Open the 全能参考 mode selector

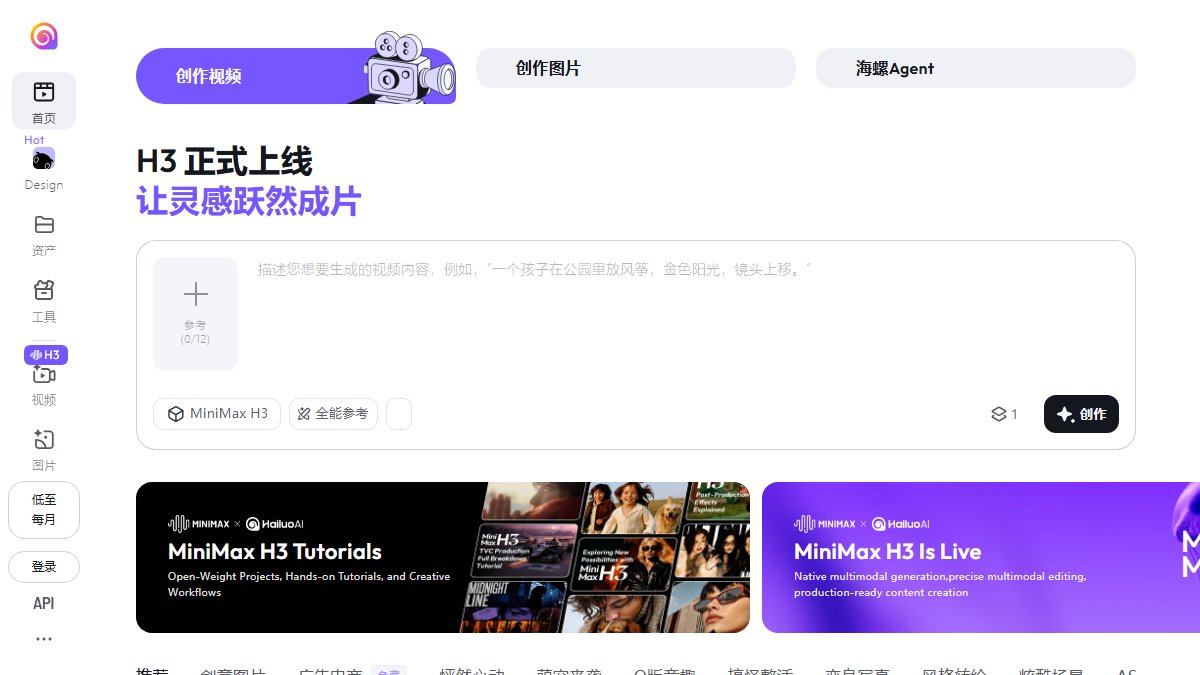[333, 414]
